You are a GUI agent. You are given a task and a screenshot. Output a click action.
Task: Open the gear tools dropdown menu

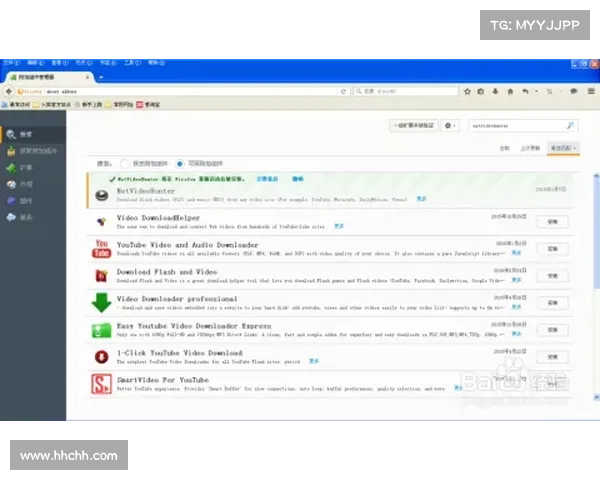coord(451,126)
